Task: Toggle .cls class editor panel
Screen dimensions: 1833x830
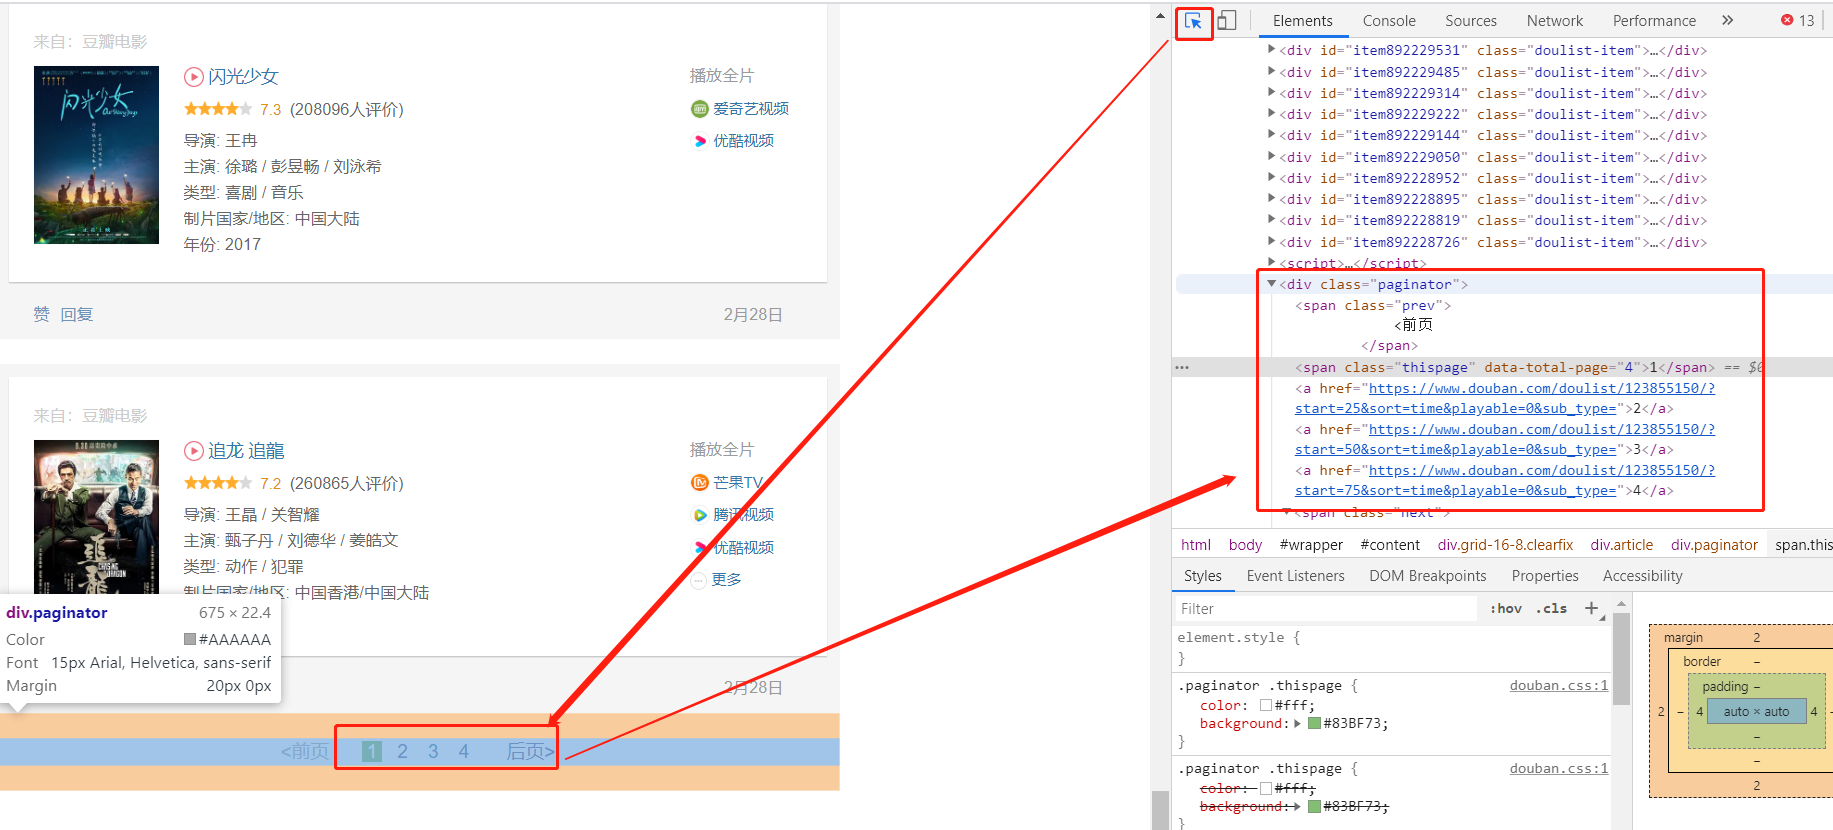Action: coord(1552,608)
